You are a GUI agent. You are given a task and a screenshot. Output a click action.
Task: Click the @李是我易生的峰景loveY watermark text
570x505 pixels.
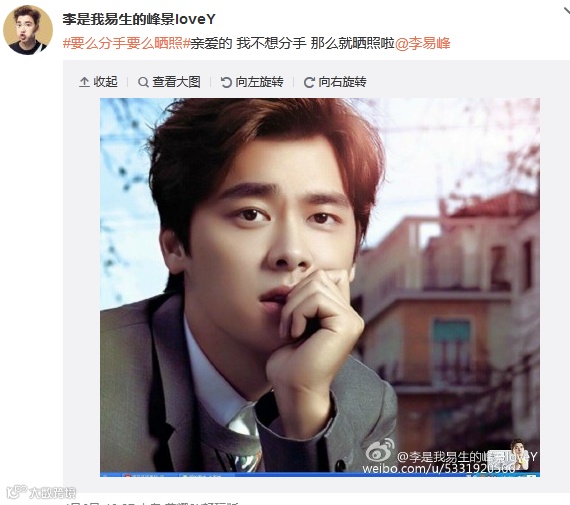(x=467, y=457)
